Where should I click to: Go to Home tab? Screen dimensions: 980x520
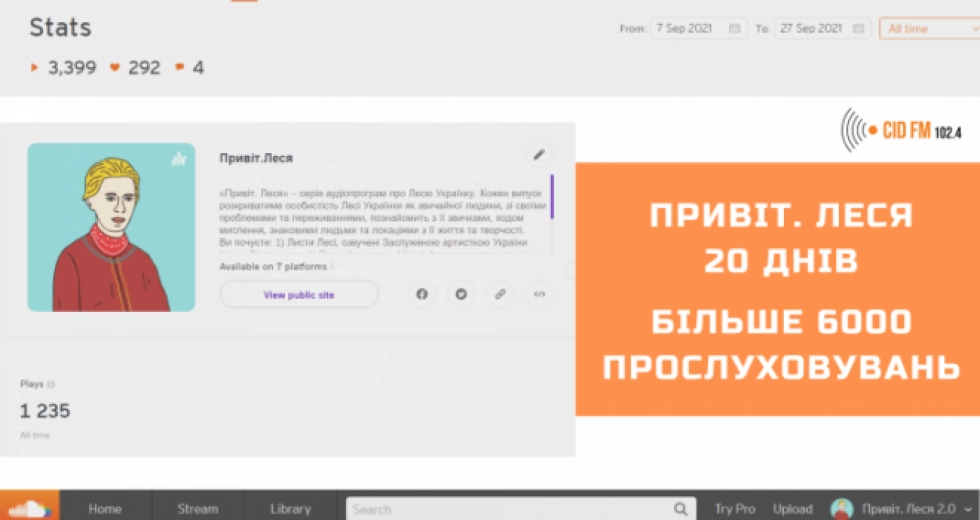point(105,509)
